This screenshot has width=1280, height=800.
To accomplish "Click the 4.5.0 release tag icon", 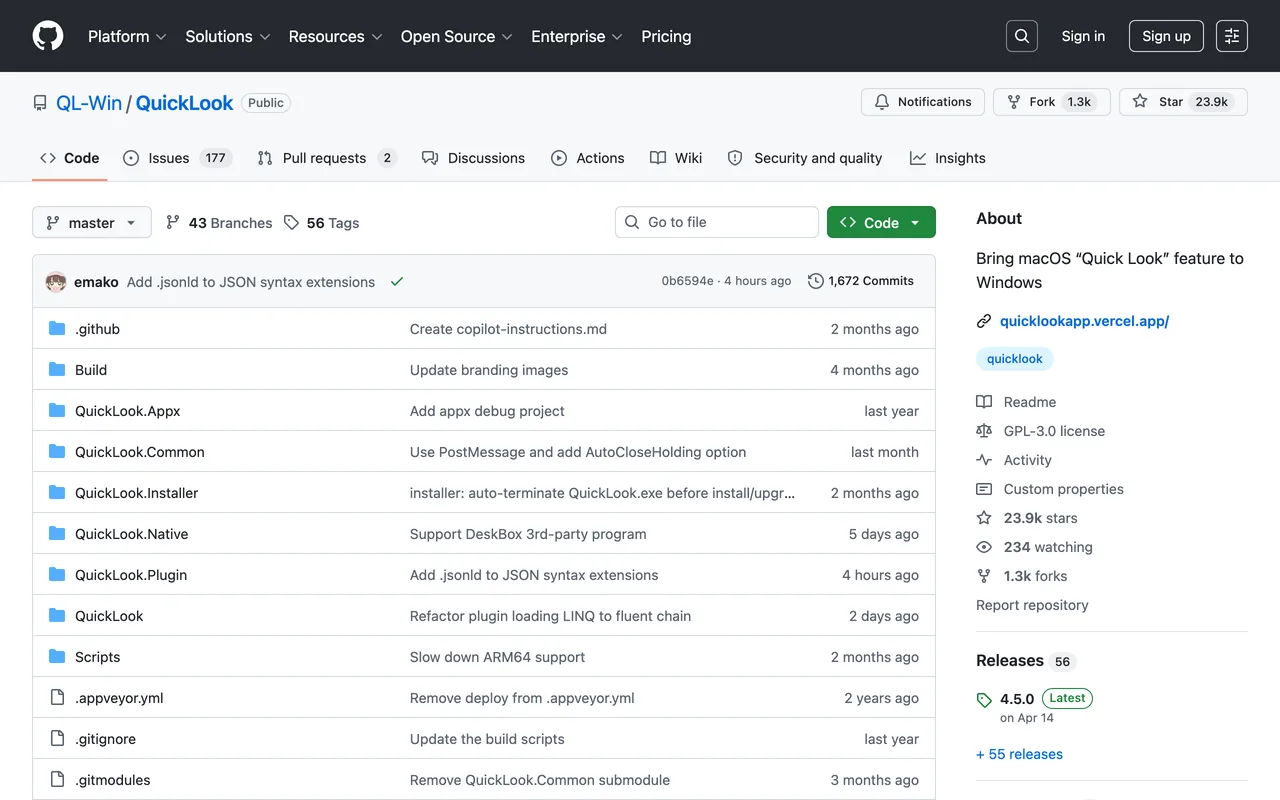I will click(984, 700).
